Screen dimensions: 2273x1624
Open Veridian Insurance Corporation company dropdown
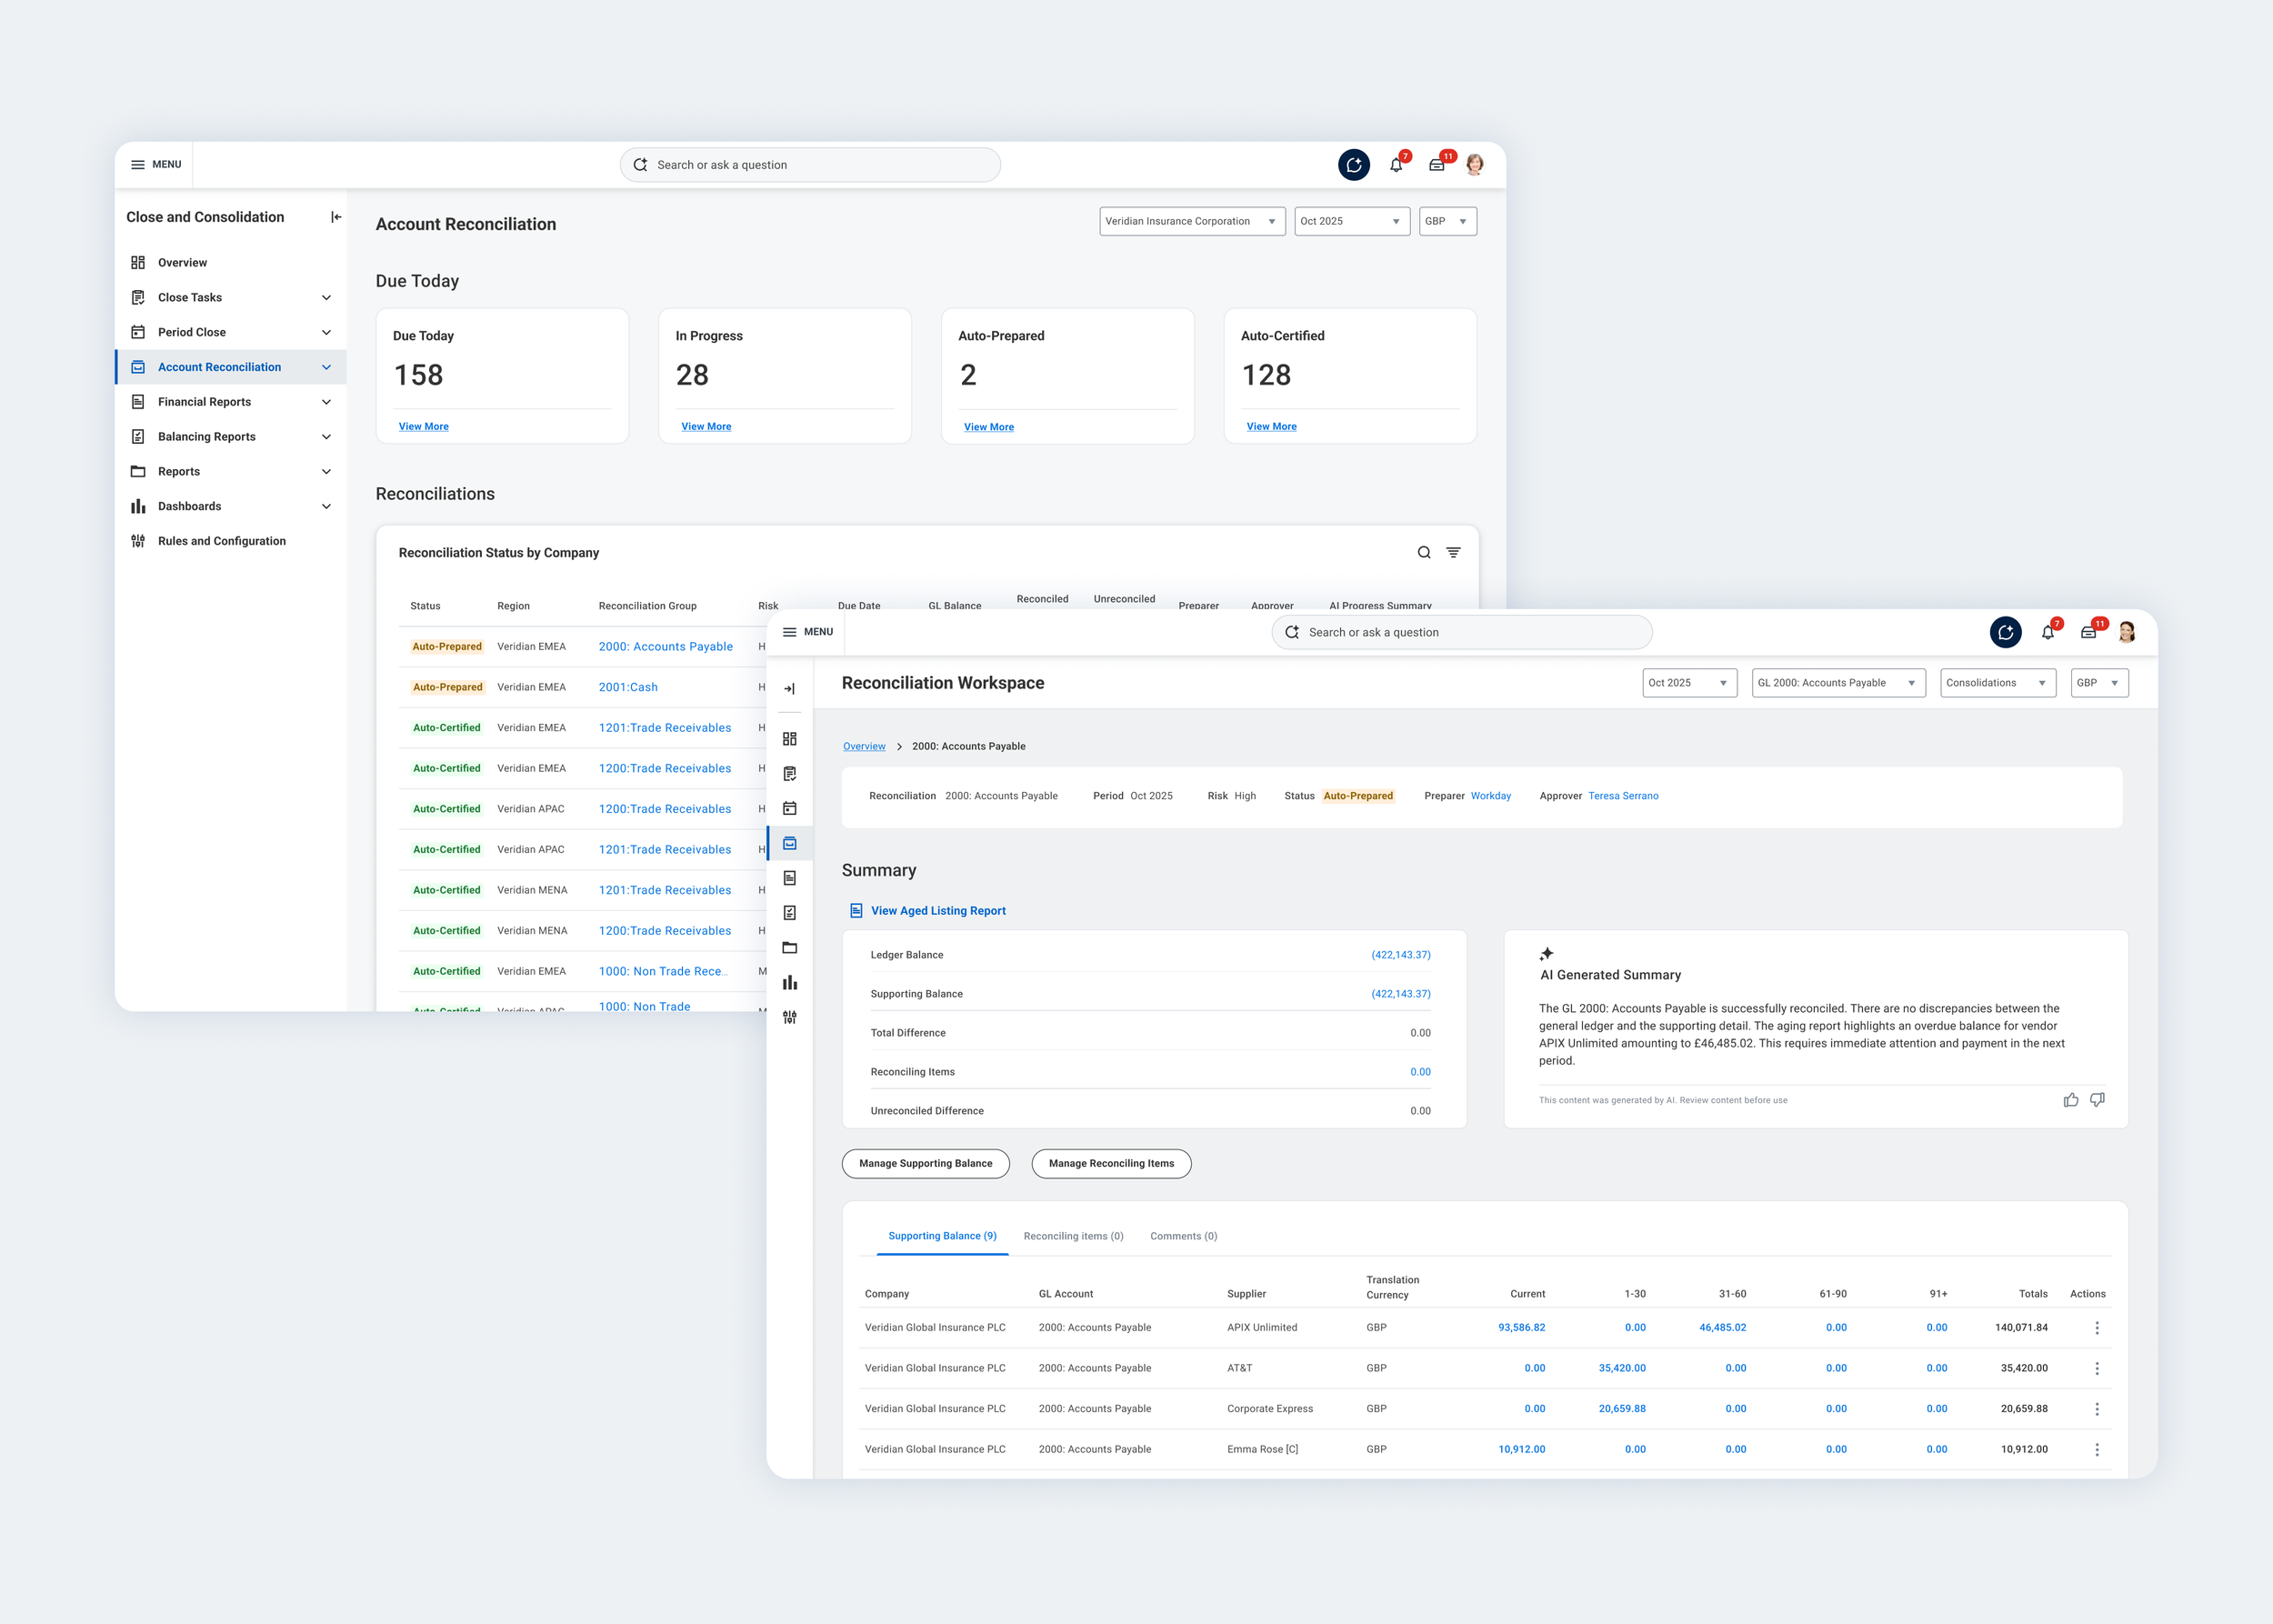1191,221
